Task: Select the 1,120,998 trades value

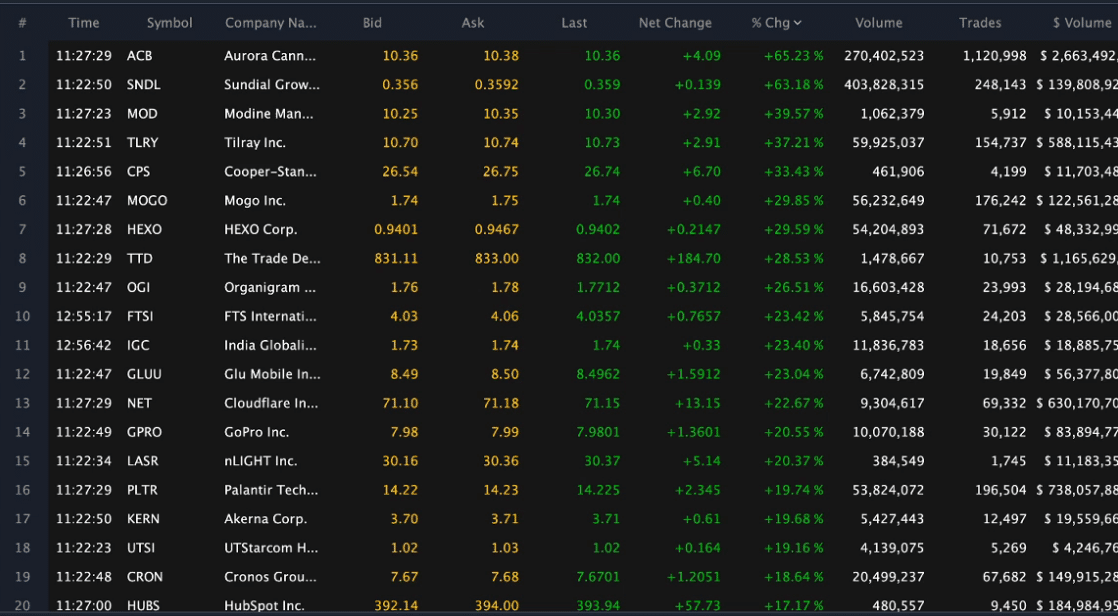Action: click(x=995, y=56)
